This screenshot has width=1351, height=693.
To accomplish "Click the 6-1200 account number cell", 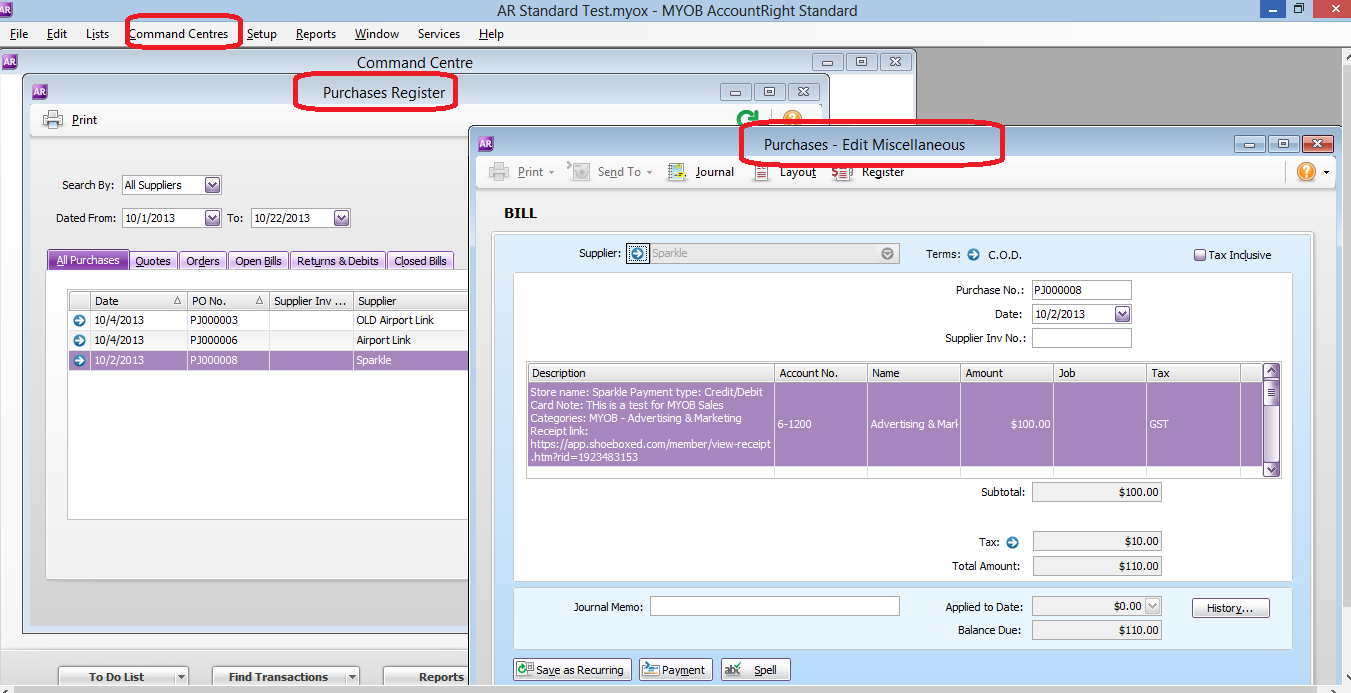I will (821, 424).
